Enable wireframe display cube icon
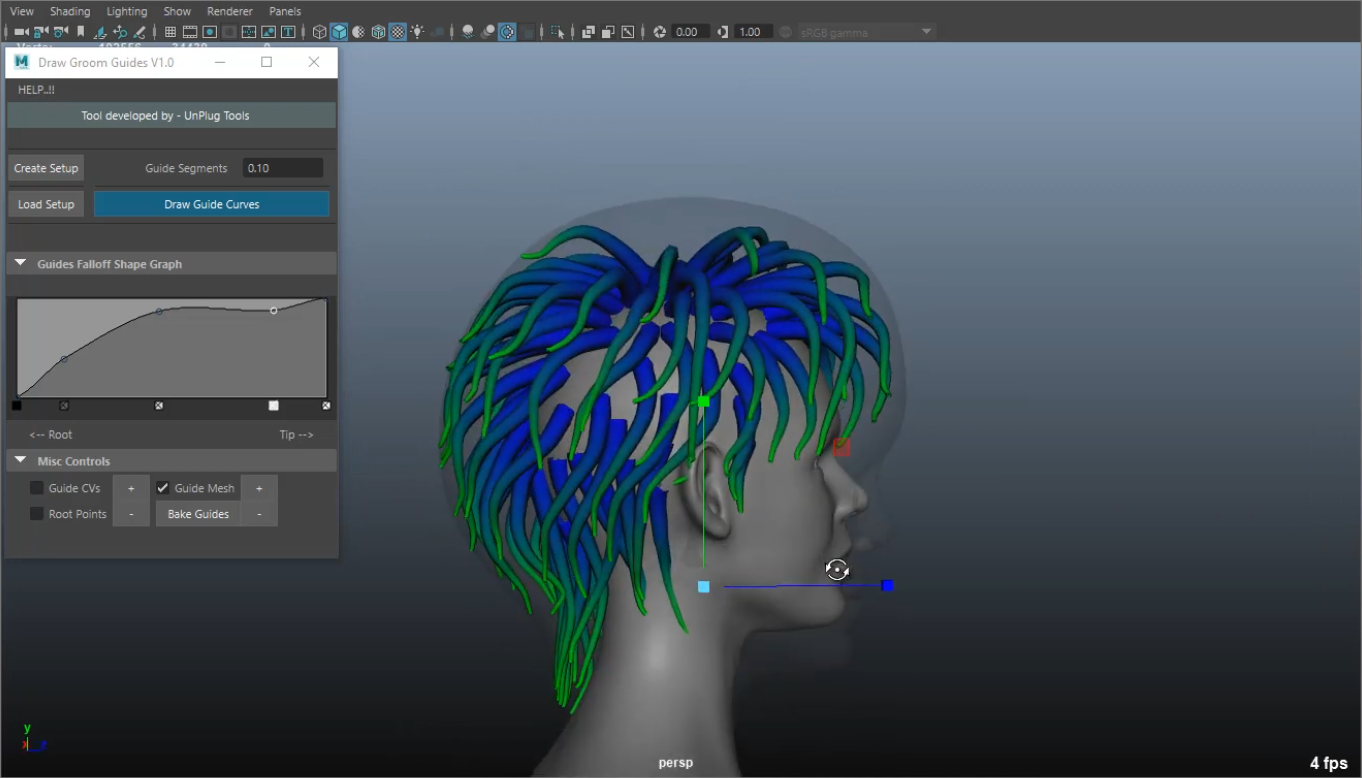This screenshot has width=1362, height=778. coord(320,32)
